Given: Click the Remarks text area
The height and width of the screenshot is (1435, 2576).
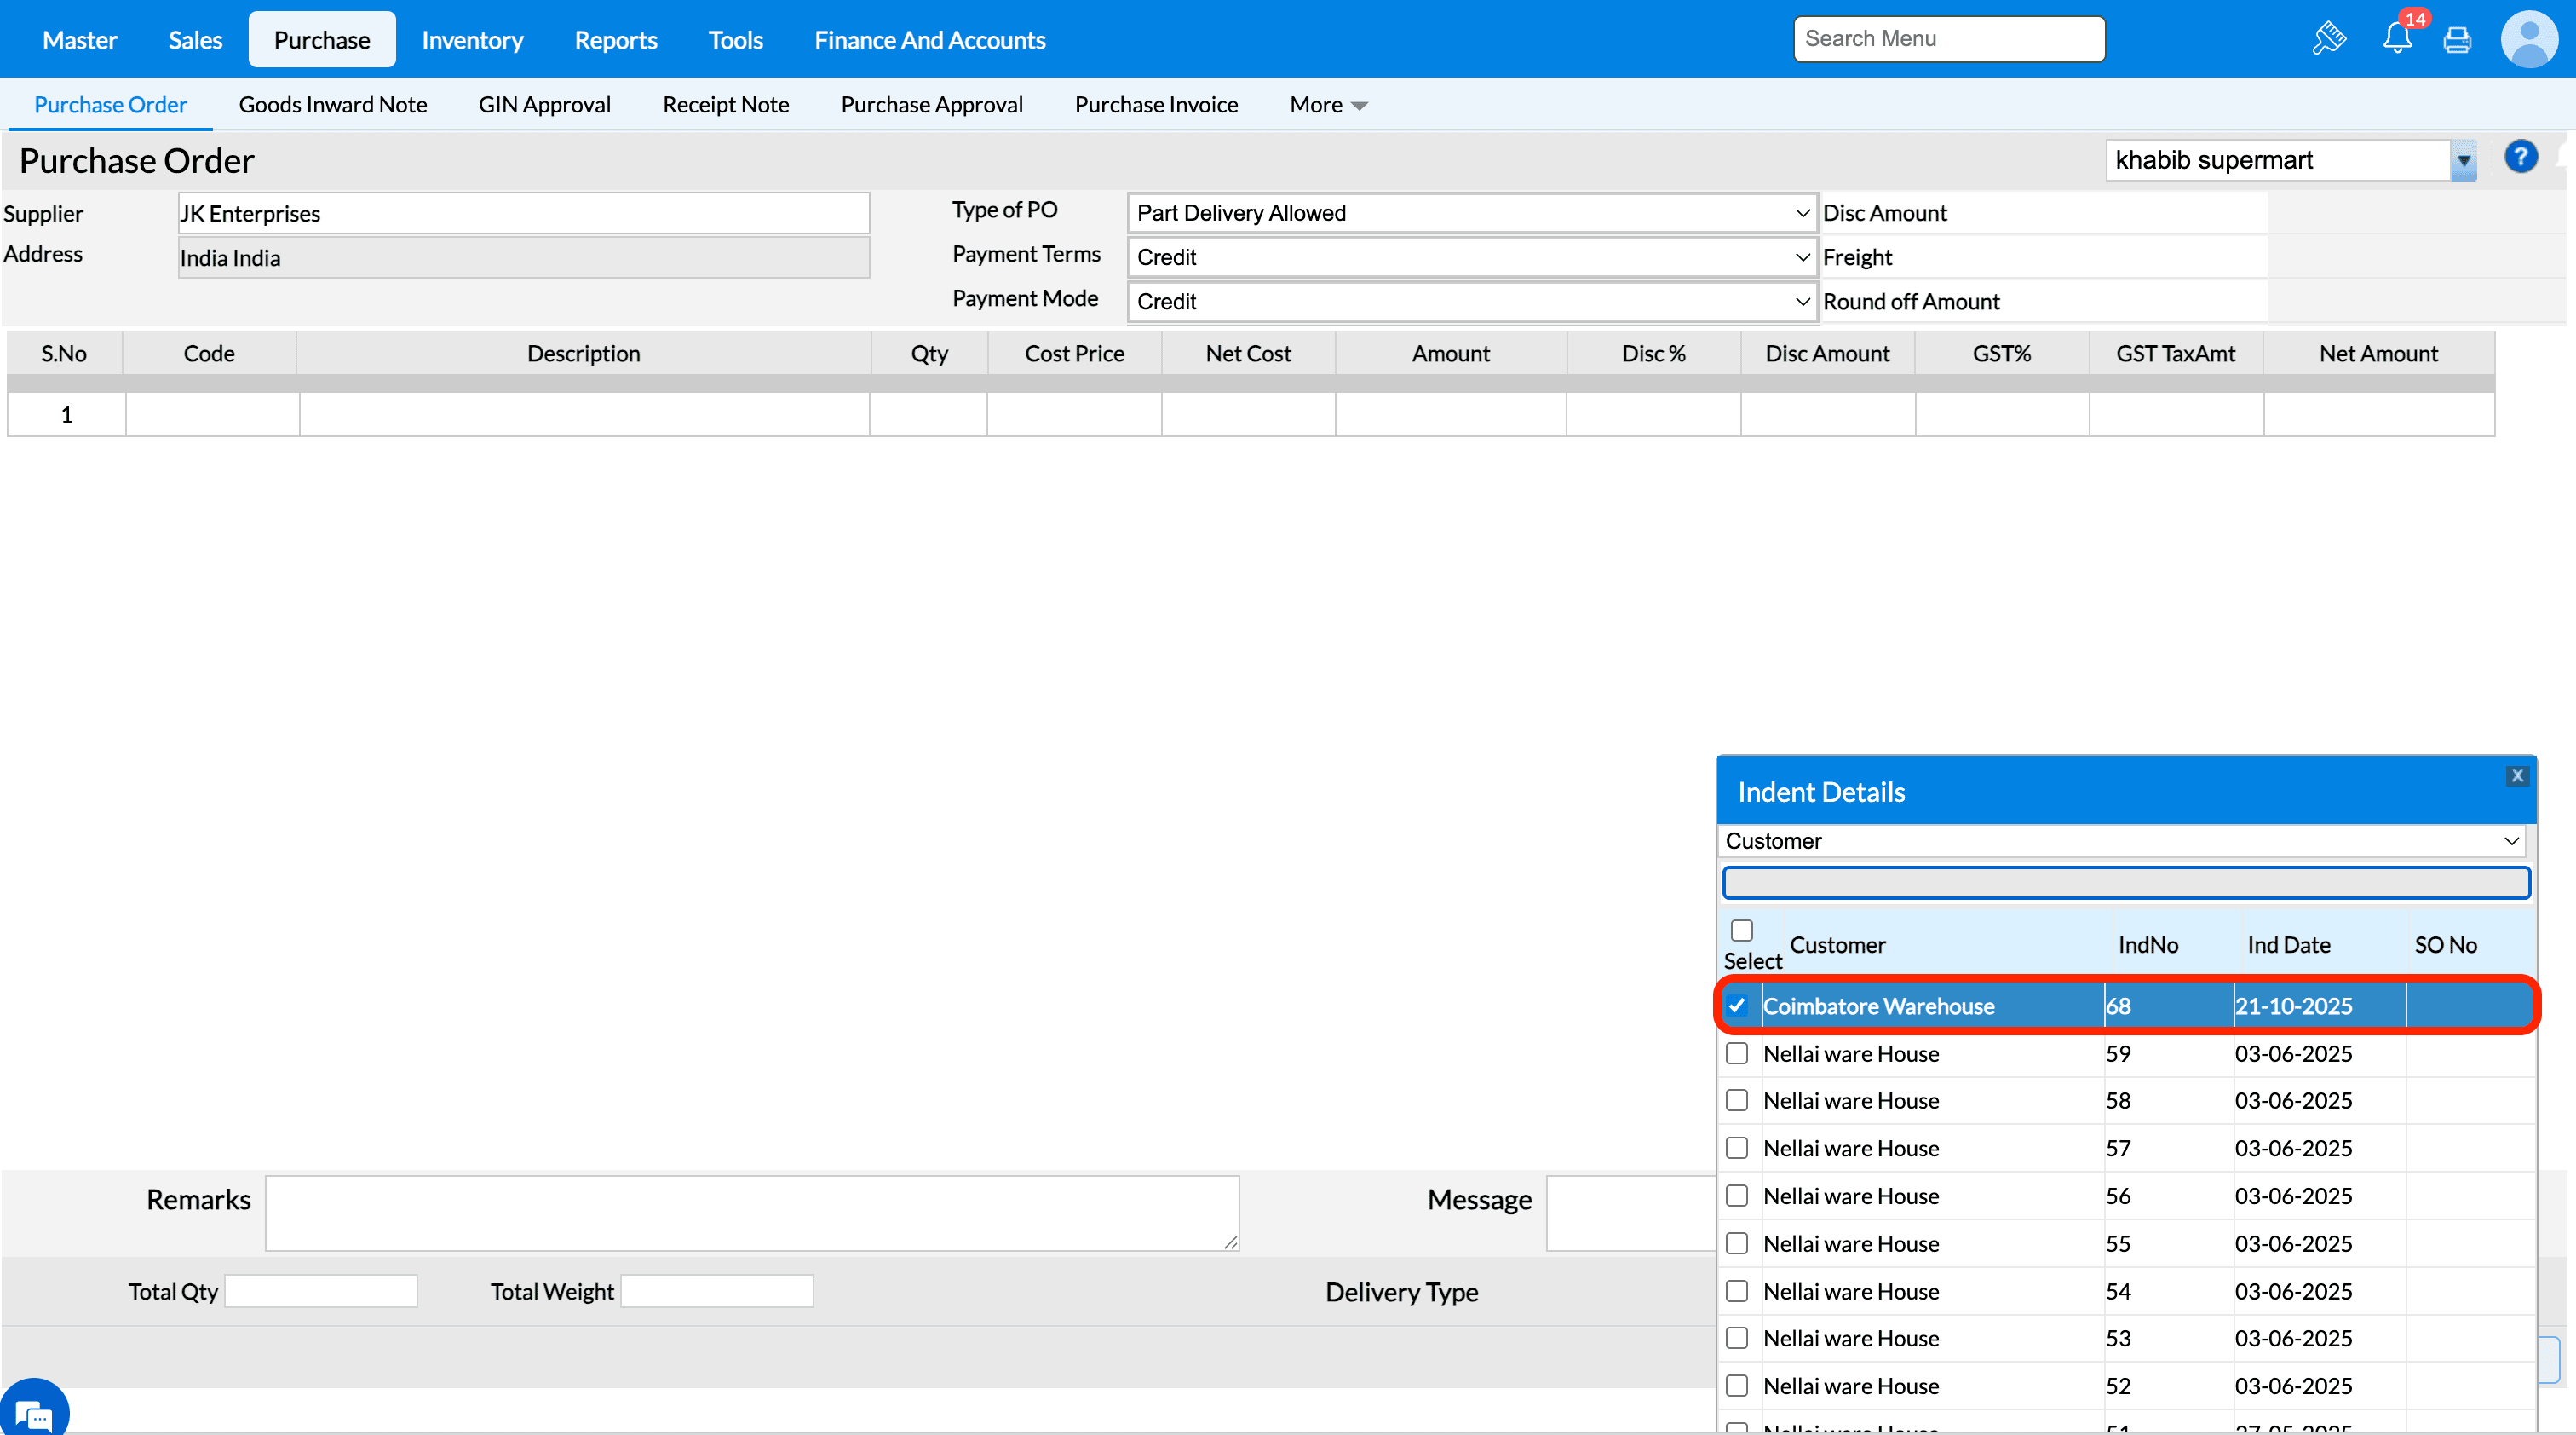Looking at the screenshot, I should [751, 1212].
